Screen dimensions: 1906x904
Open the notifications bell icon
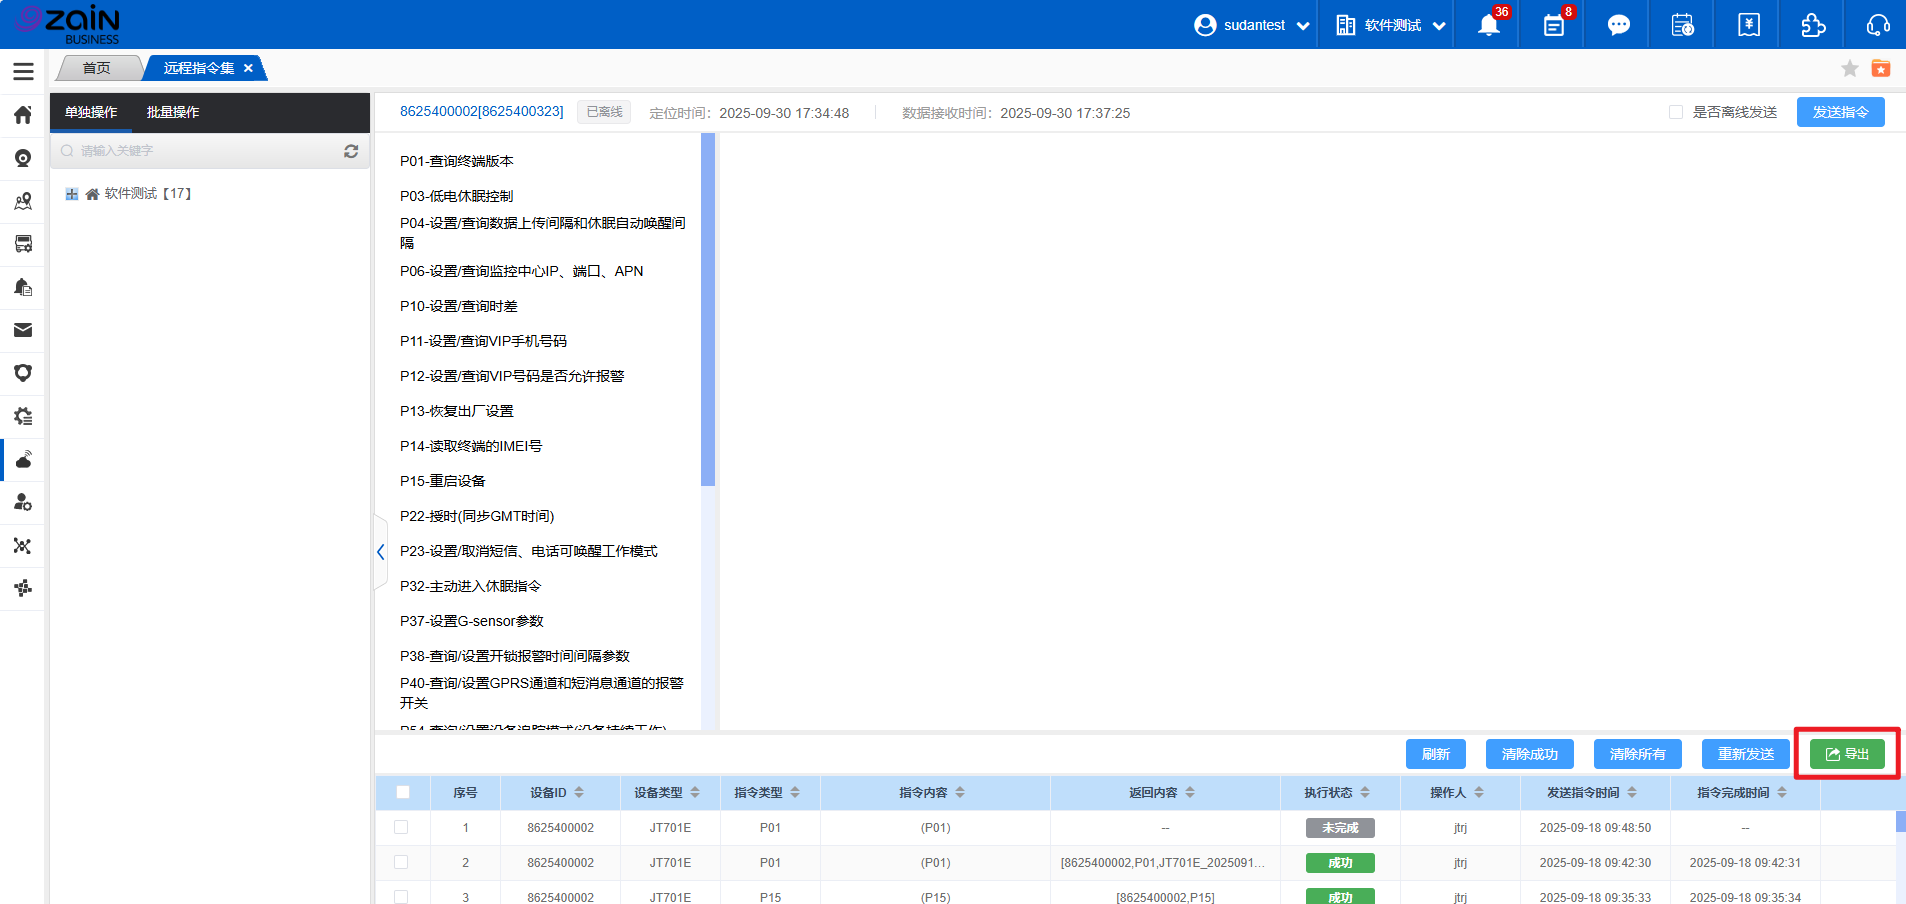coord(1488,25)
